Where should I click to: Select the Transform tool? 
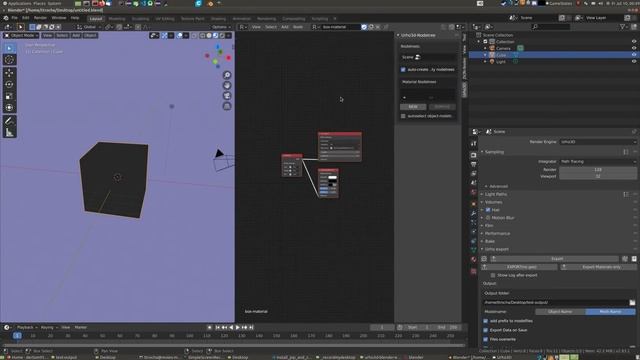tap(9, 108)
